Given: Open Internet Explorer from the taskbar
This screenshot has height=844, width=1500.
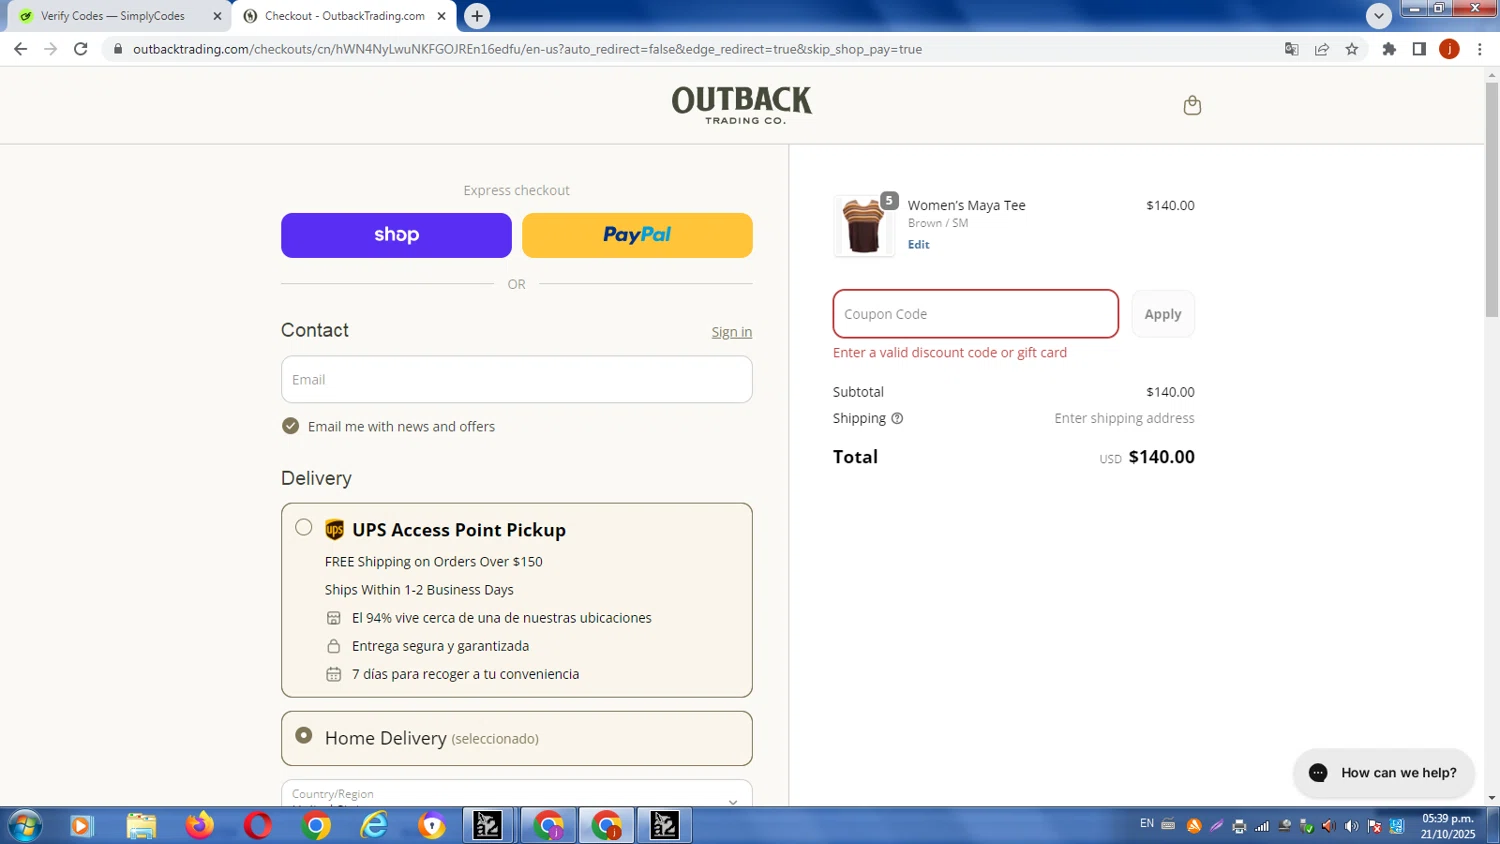Looking at the screenshot, I should [x=374, y=825].
